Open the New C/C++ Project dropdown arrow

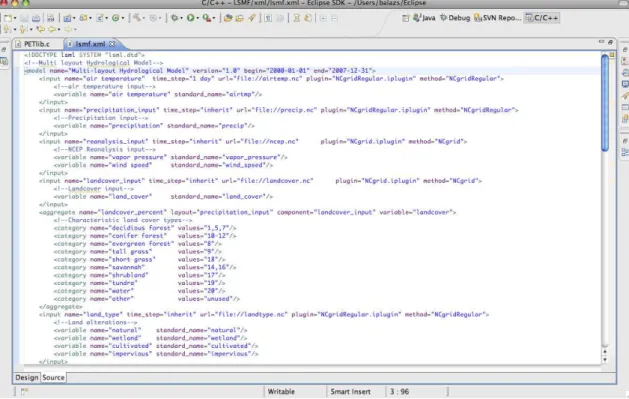click(74, 18)
